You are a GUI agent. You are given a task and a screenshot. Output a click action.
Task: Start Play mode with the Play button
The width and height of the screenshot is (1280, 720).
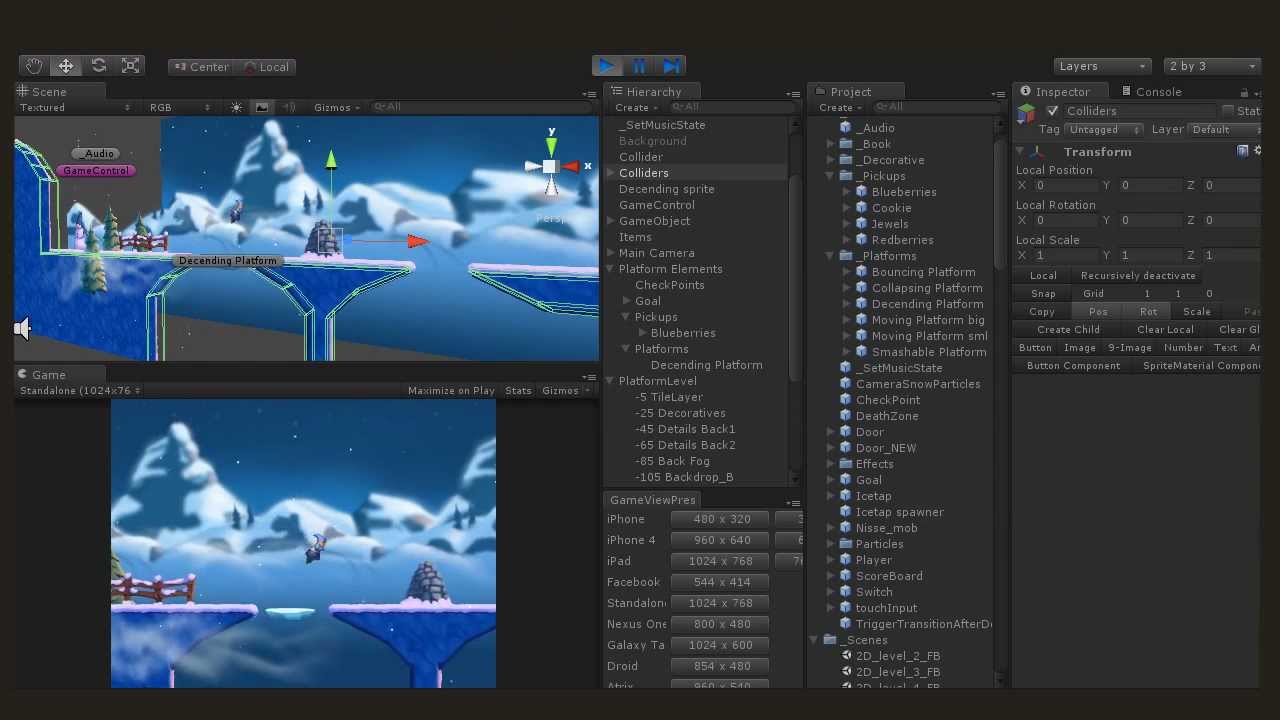point(607,66)
